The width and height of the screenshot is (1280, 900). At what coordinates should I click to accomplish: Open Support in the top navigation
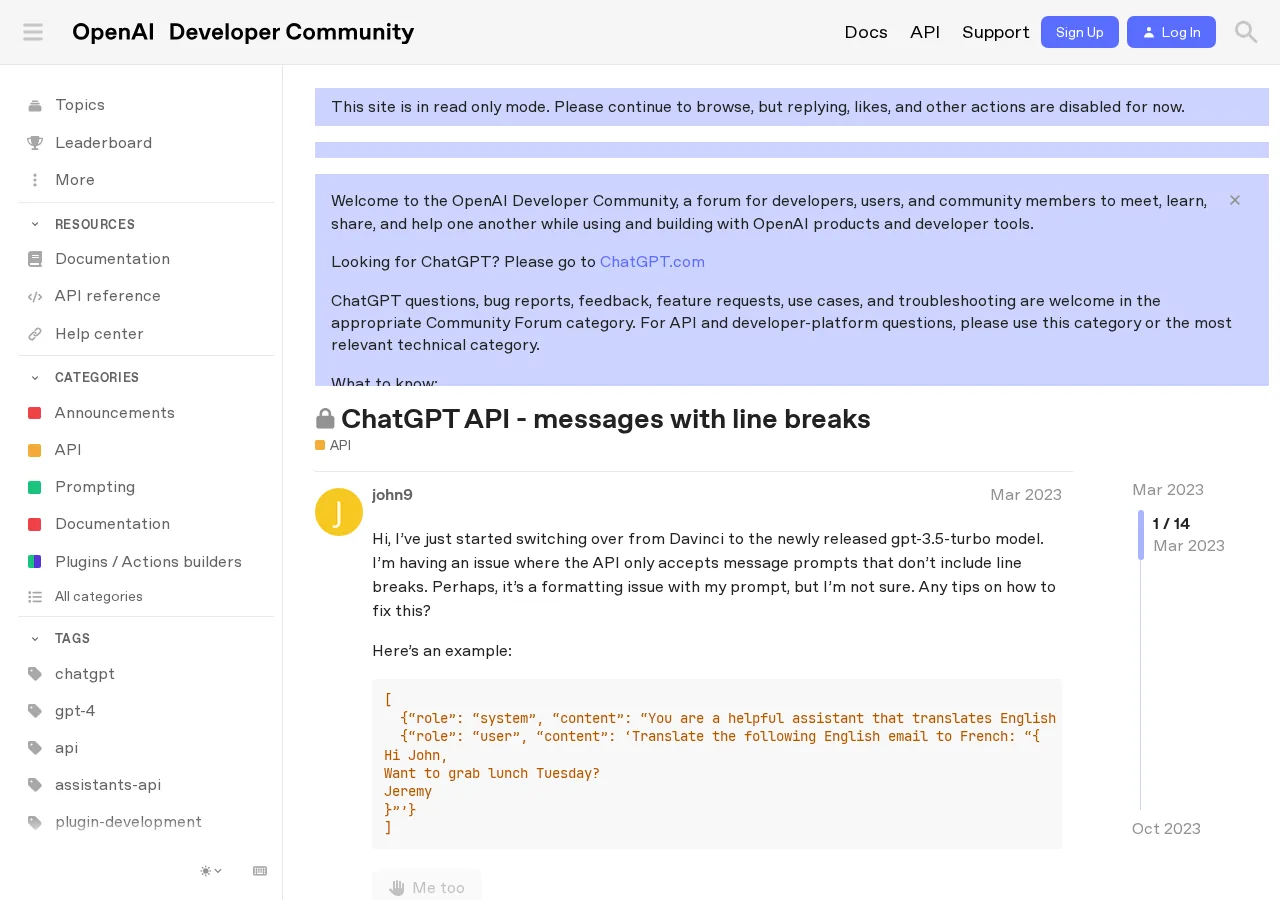coord(996,32)
